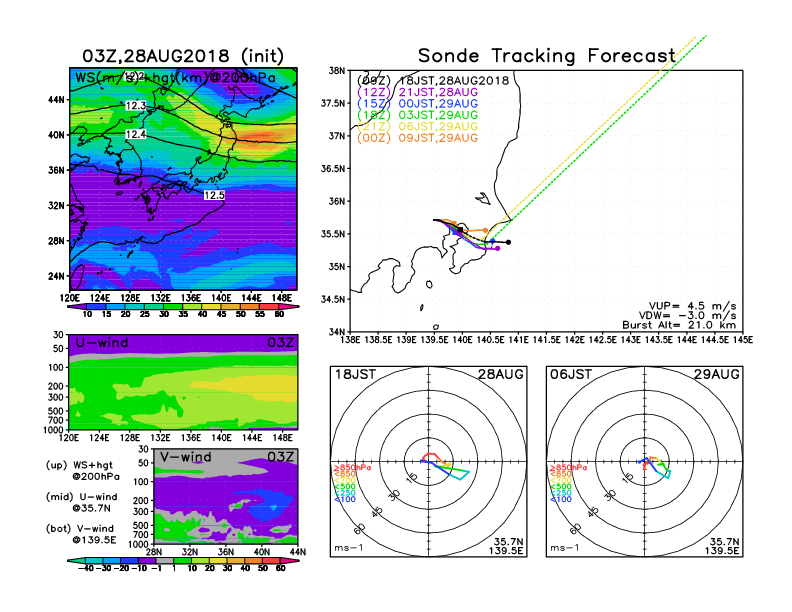Click the "18JST" hodograph label

coord(355,374)
